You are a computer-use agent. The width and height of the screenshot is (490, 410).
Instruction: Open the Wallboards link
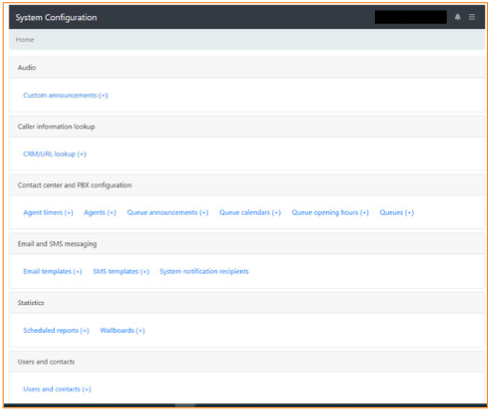(122, 331)
